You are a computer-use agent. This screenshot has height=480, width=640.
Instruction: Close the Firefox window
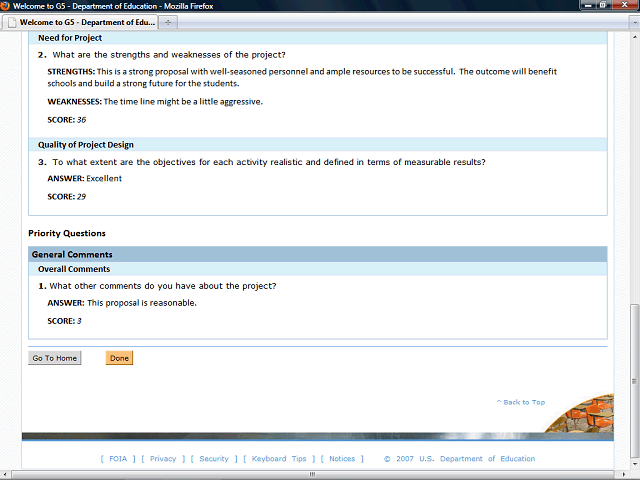[625, 5]
